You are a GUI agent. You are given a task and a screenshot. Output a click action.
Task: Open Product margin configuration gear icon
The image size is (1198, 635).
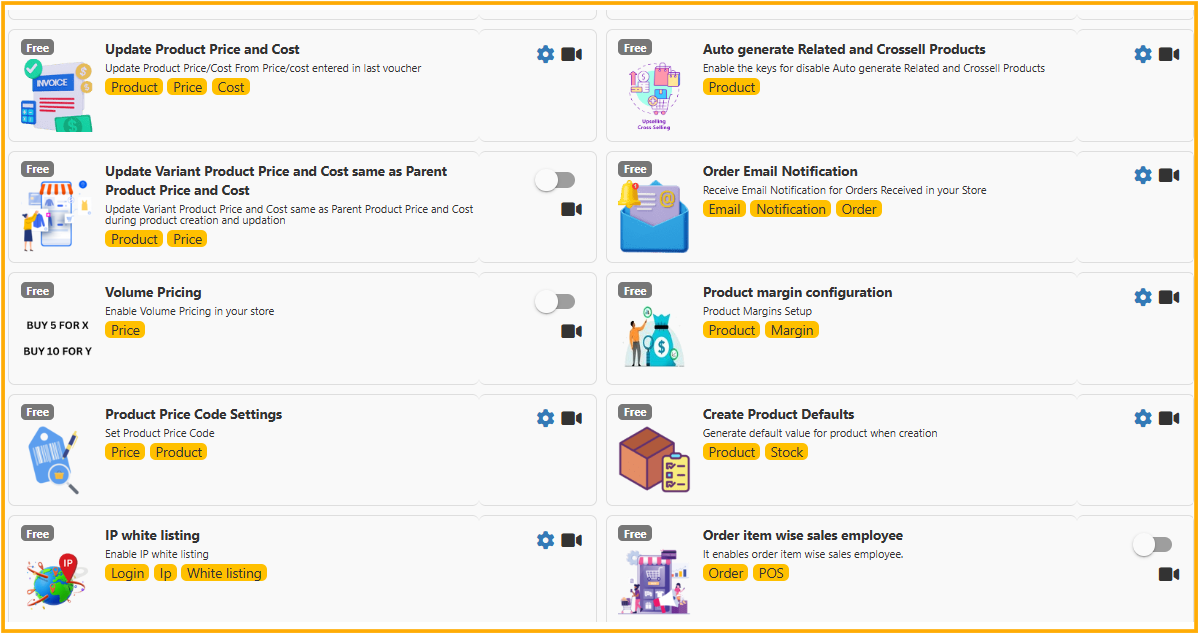(1143, 297)
